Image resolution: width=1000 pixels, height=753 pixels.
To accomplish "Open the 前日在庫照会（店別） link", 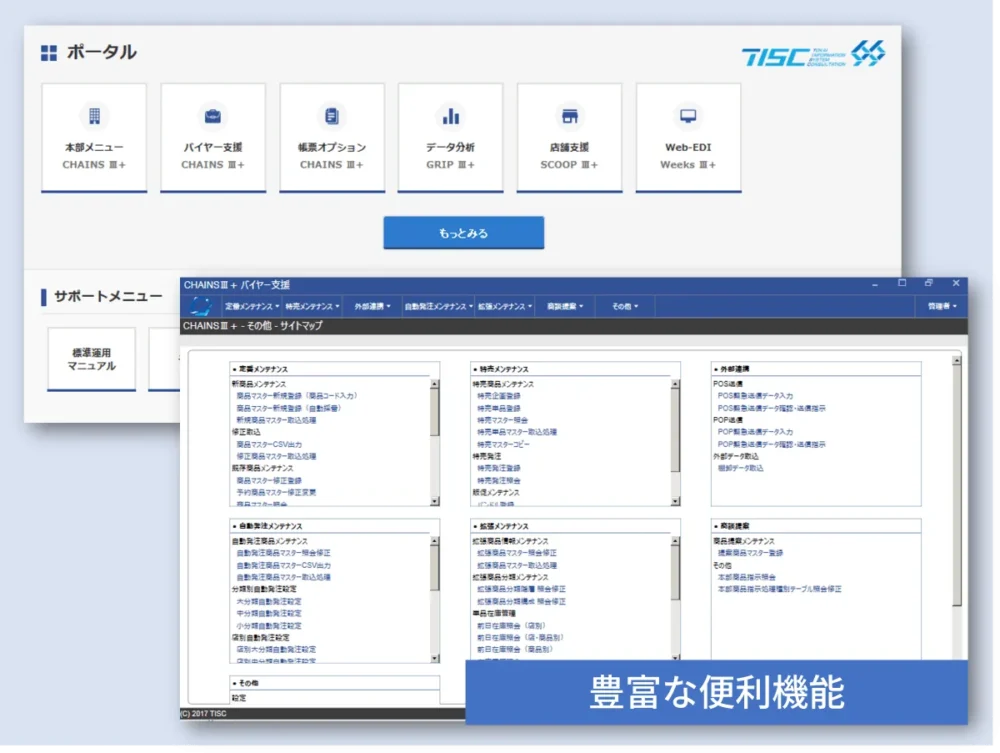I will coord(511,626).
